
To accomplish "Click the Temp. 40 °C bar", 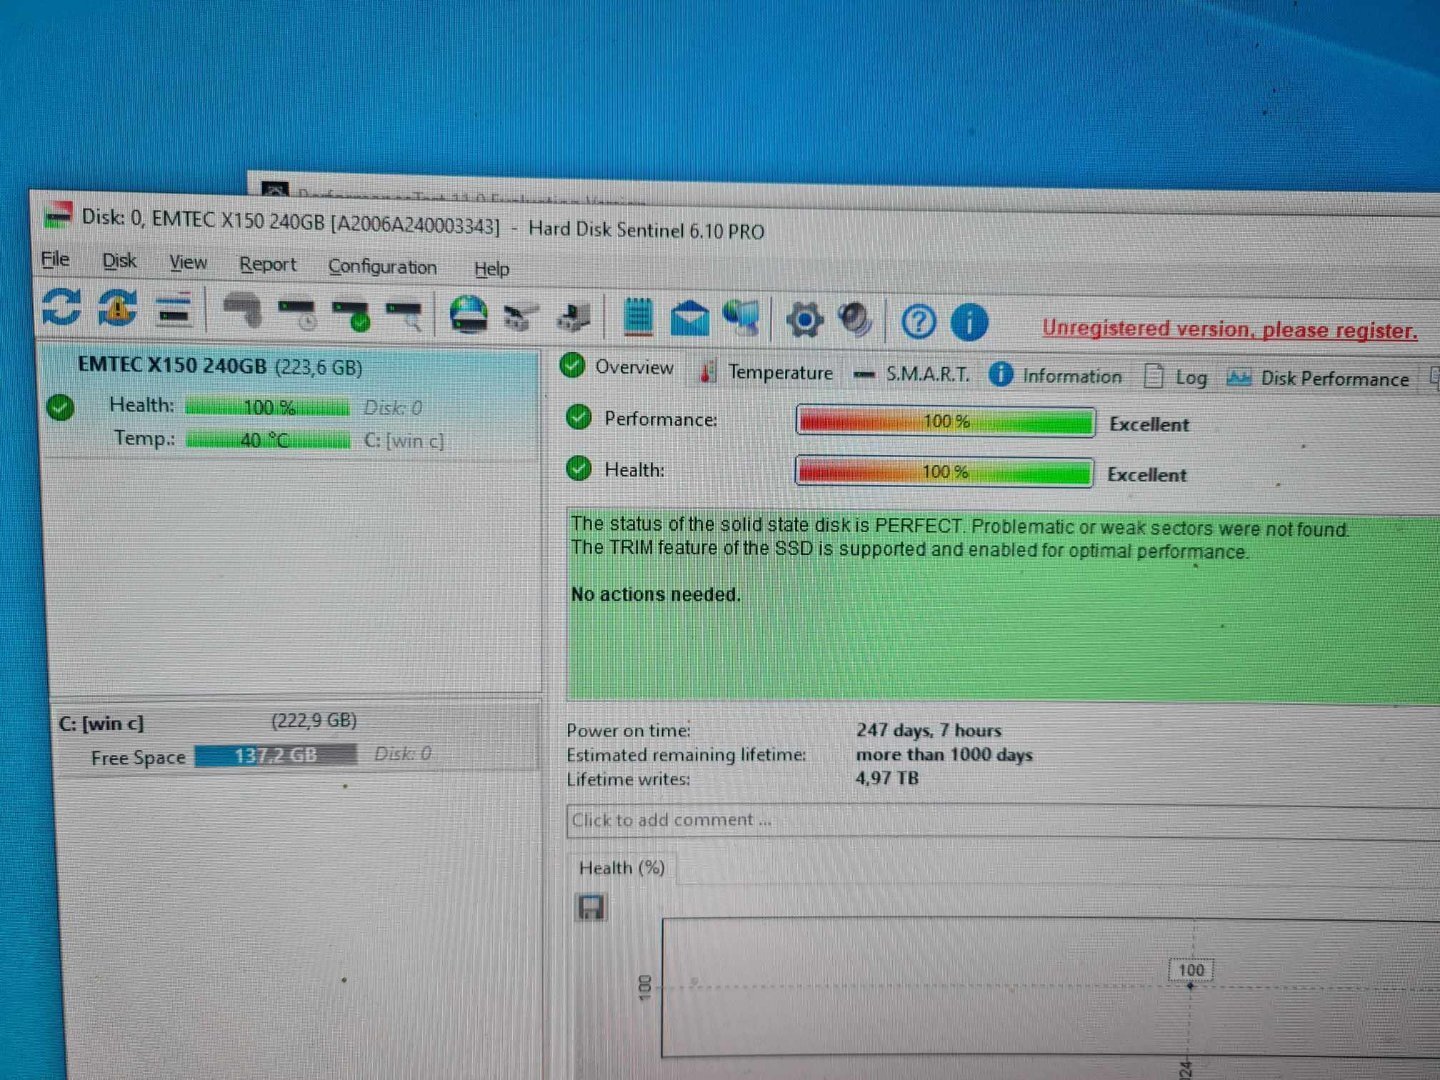I will tap(267, 440).
